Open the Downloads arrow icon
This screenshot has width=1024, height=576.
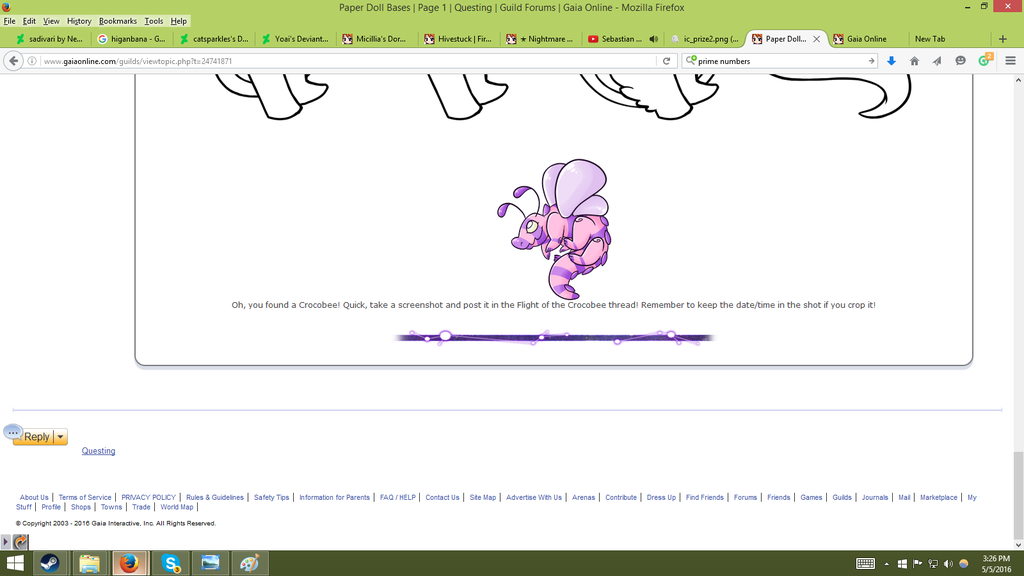[891, 61]
